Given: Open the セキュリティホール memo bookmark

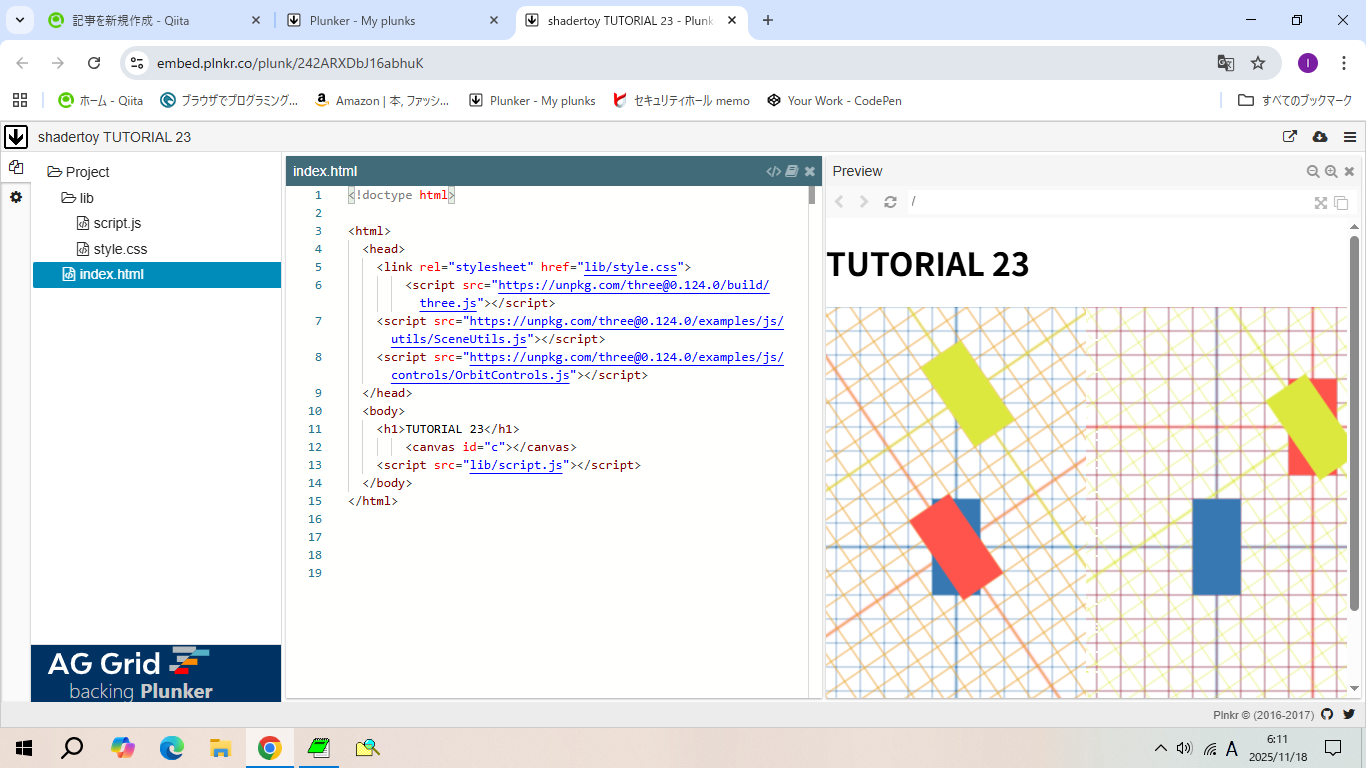Looking at the screenshot, I should [681, 100].
